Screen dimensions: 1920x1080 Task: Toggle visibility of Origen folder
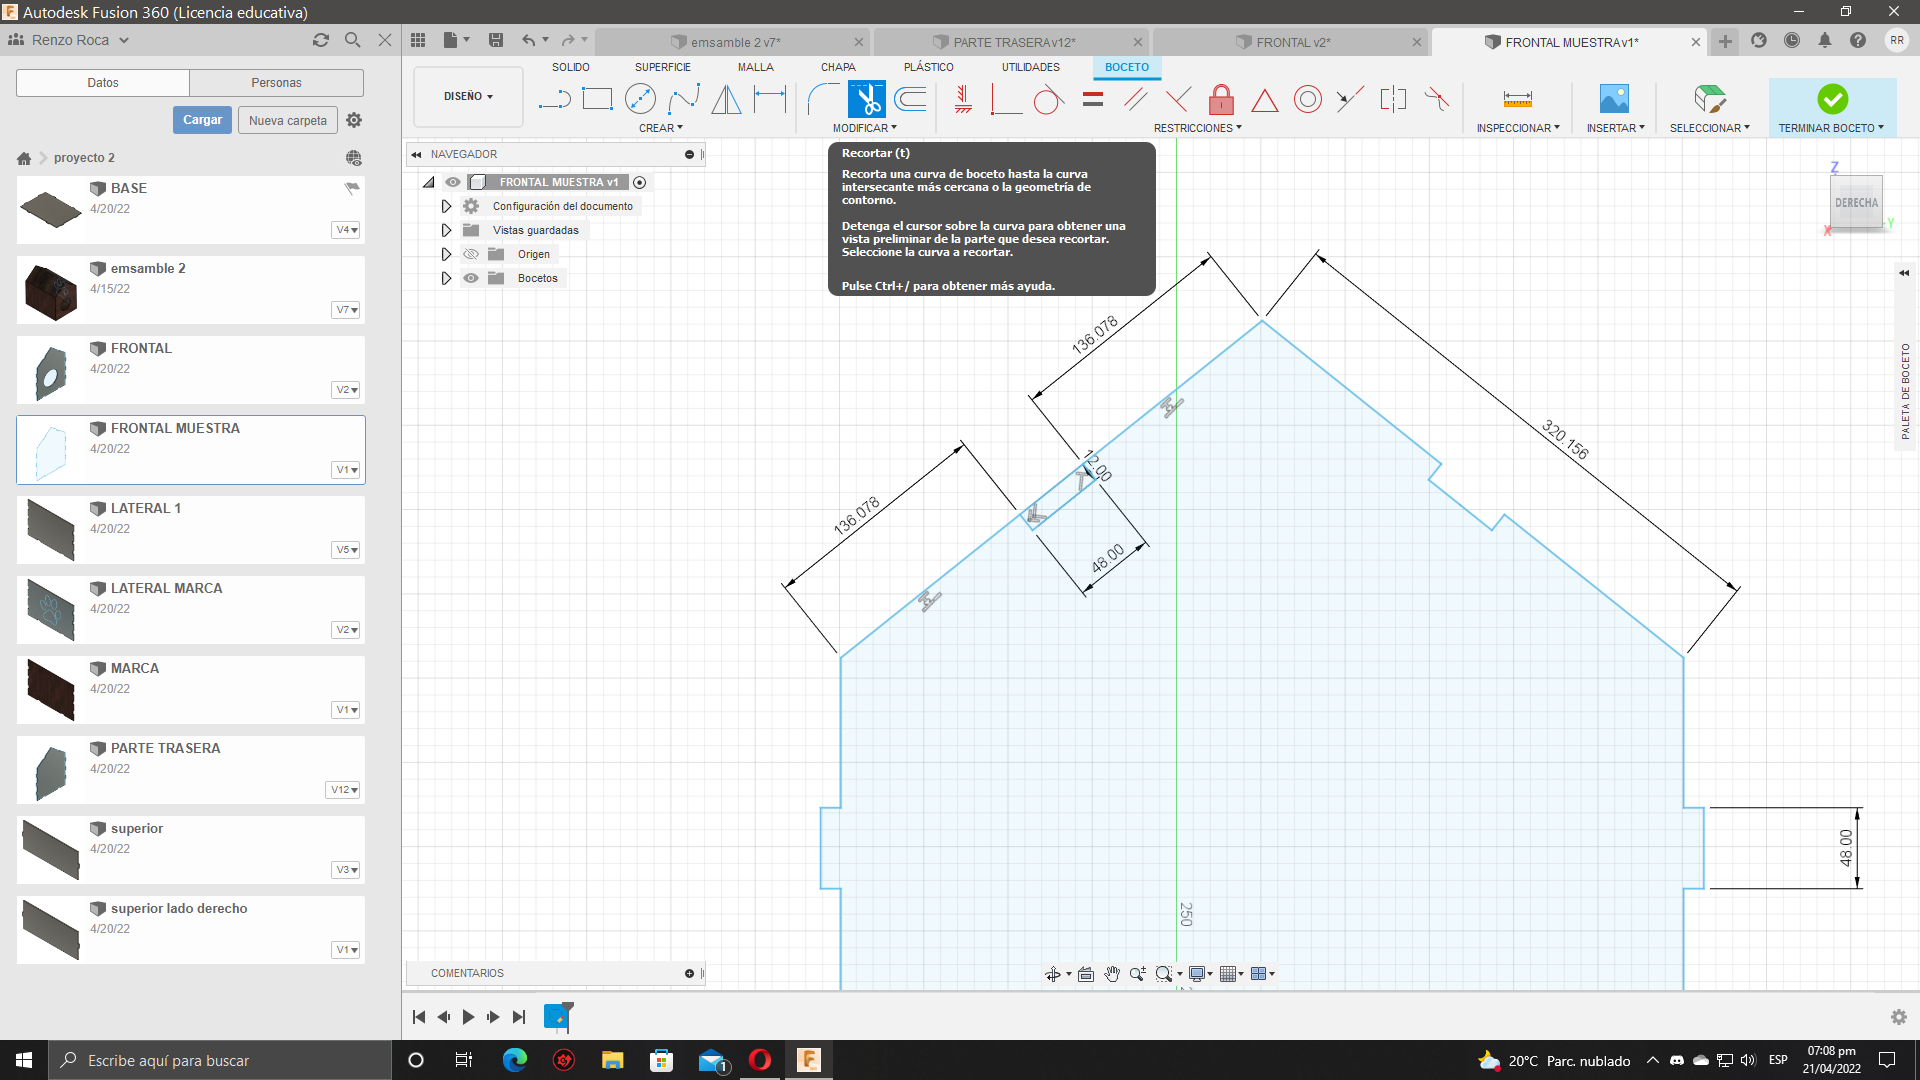coord(471,254)
